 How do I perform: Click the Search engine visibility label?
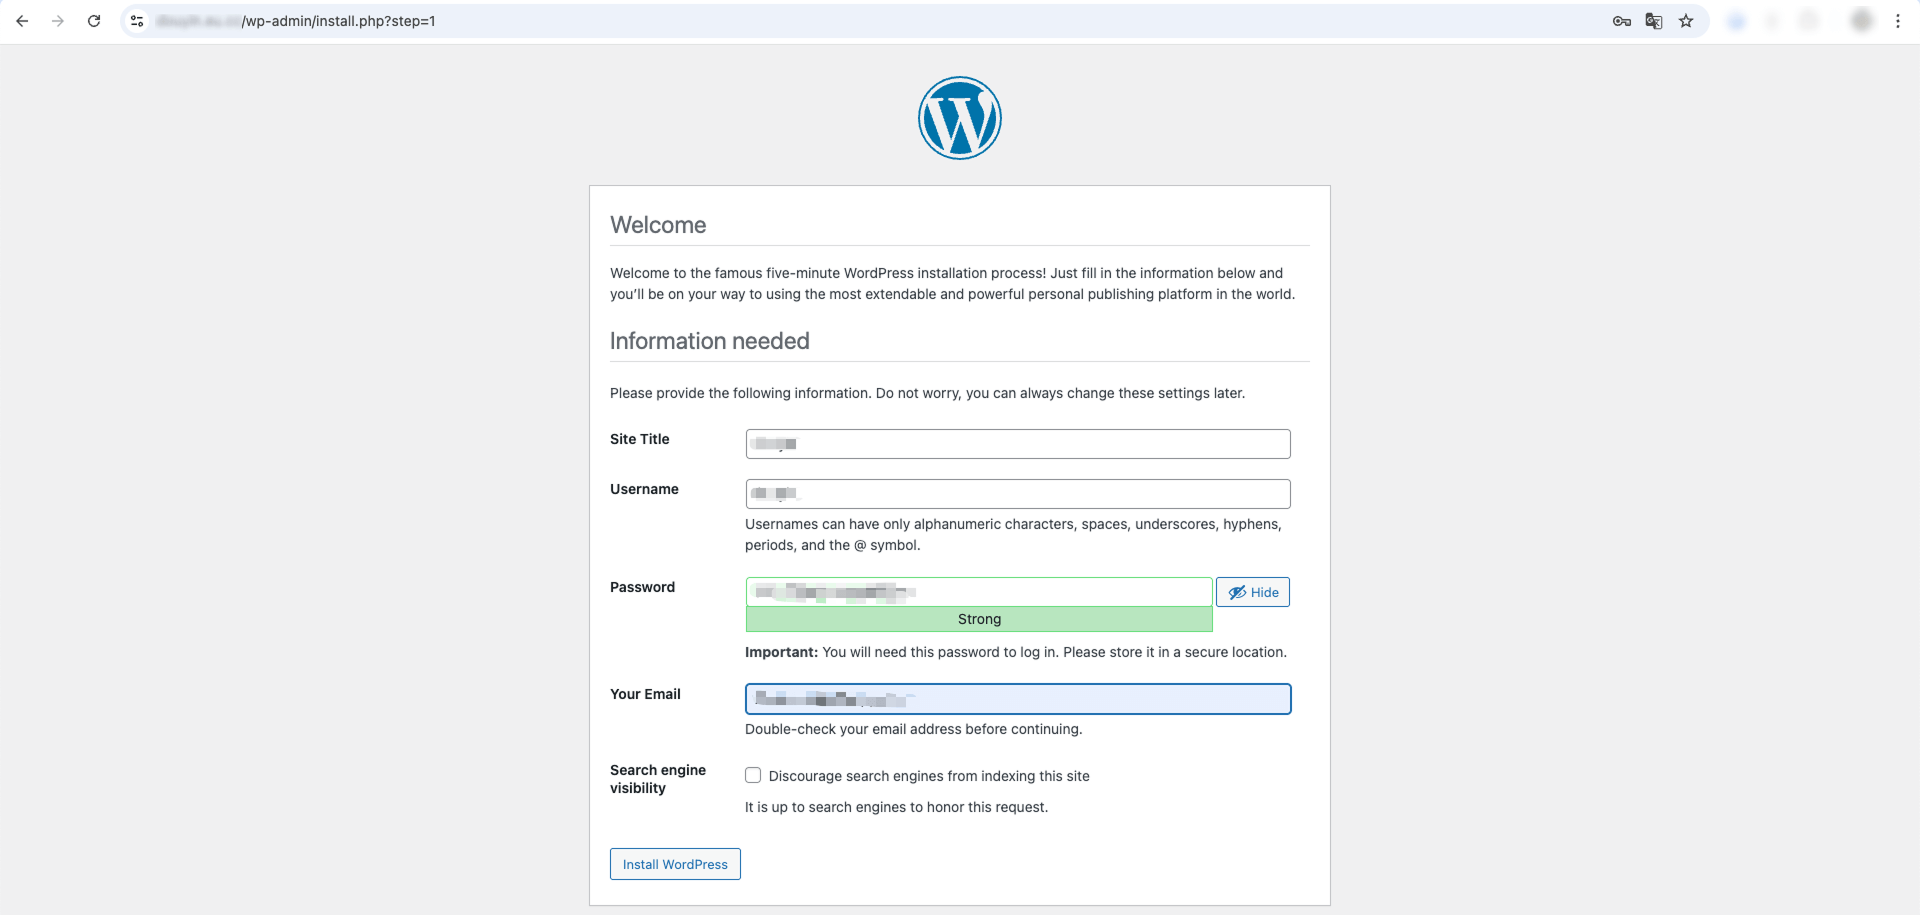click(658, 779)
